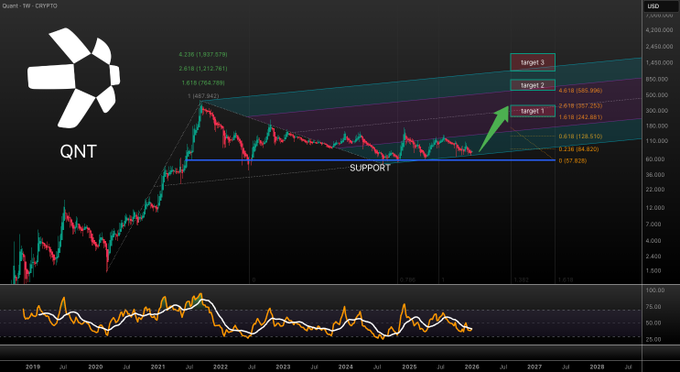Click Fib label 1.618 (764.789)

203,82
